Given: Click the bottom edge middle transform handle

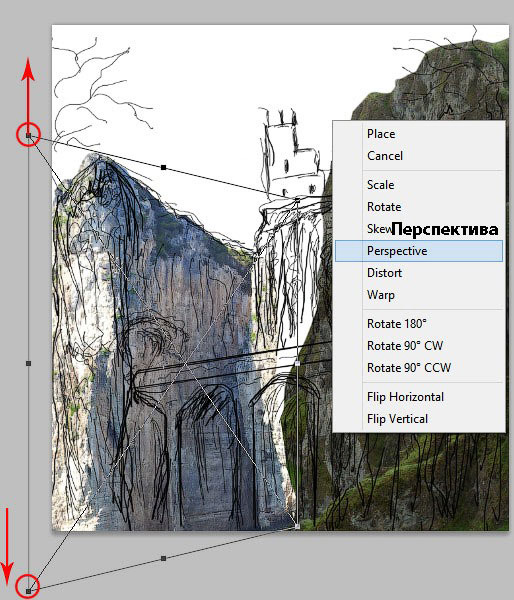Looking at the screenshot, I should click(x=163, y=558).
